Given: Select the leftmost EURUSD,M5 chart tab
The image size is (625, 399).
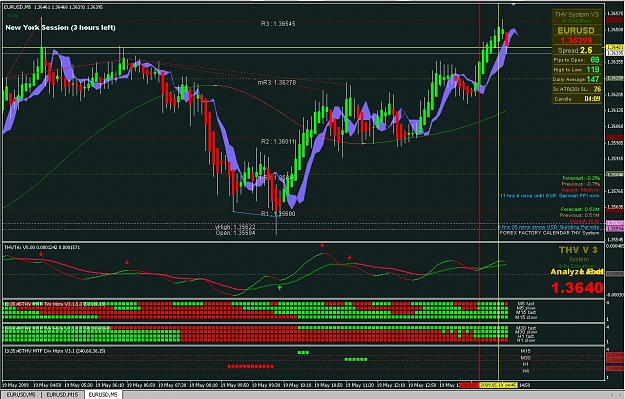Looking at the screenshot, I should point(21,395).
